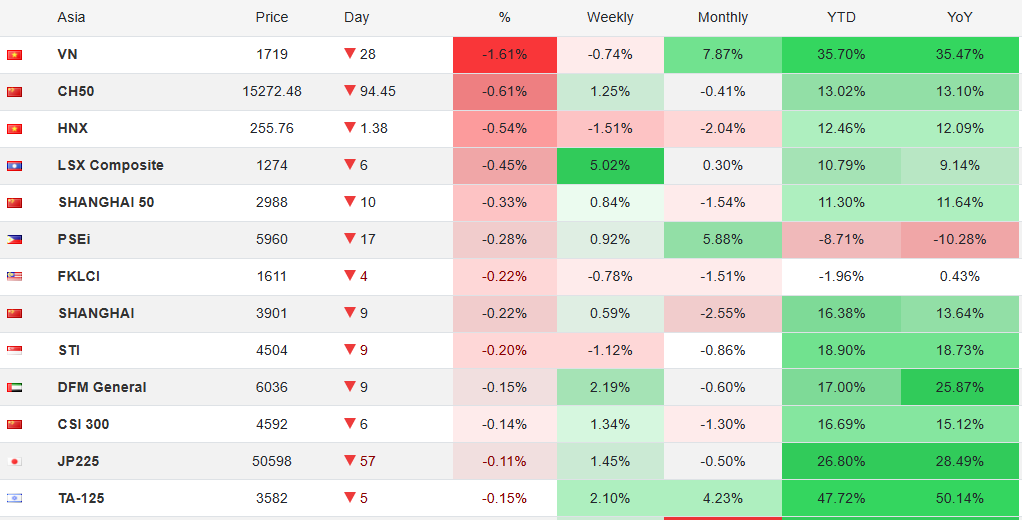Click the China flag next to CH50
Screen dimensions: 1022x520
tap(14, 92)
